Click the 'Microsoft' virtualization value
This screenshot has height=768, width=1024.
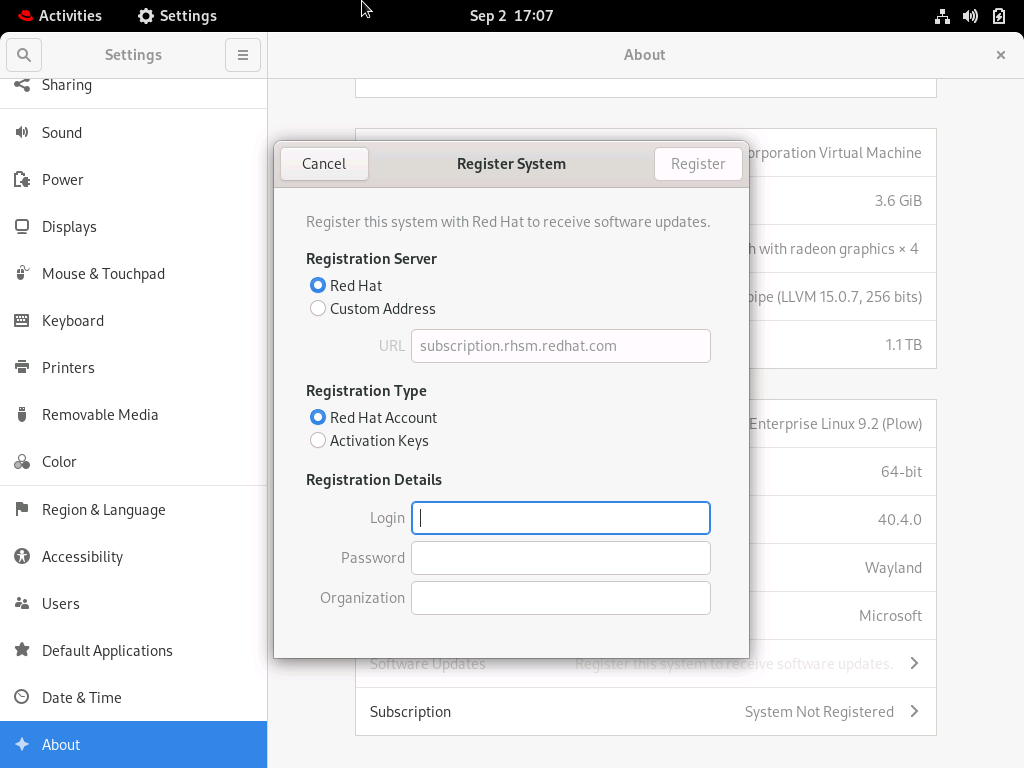(890, 616)
